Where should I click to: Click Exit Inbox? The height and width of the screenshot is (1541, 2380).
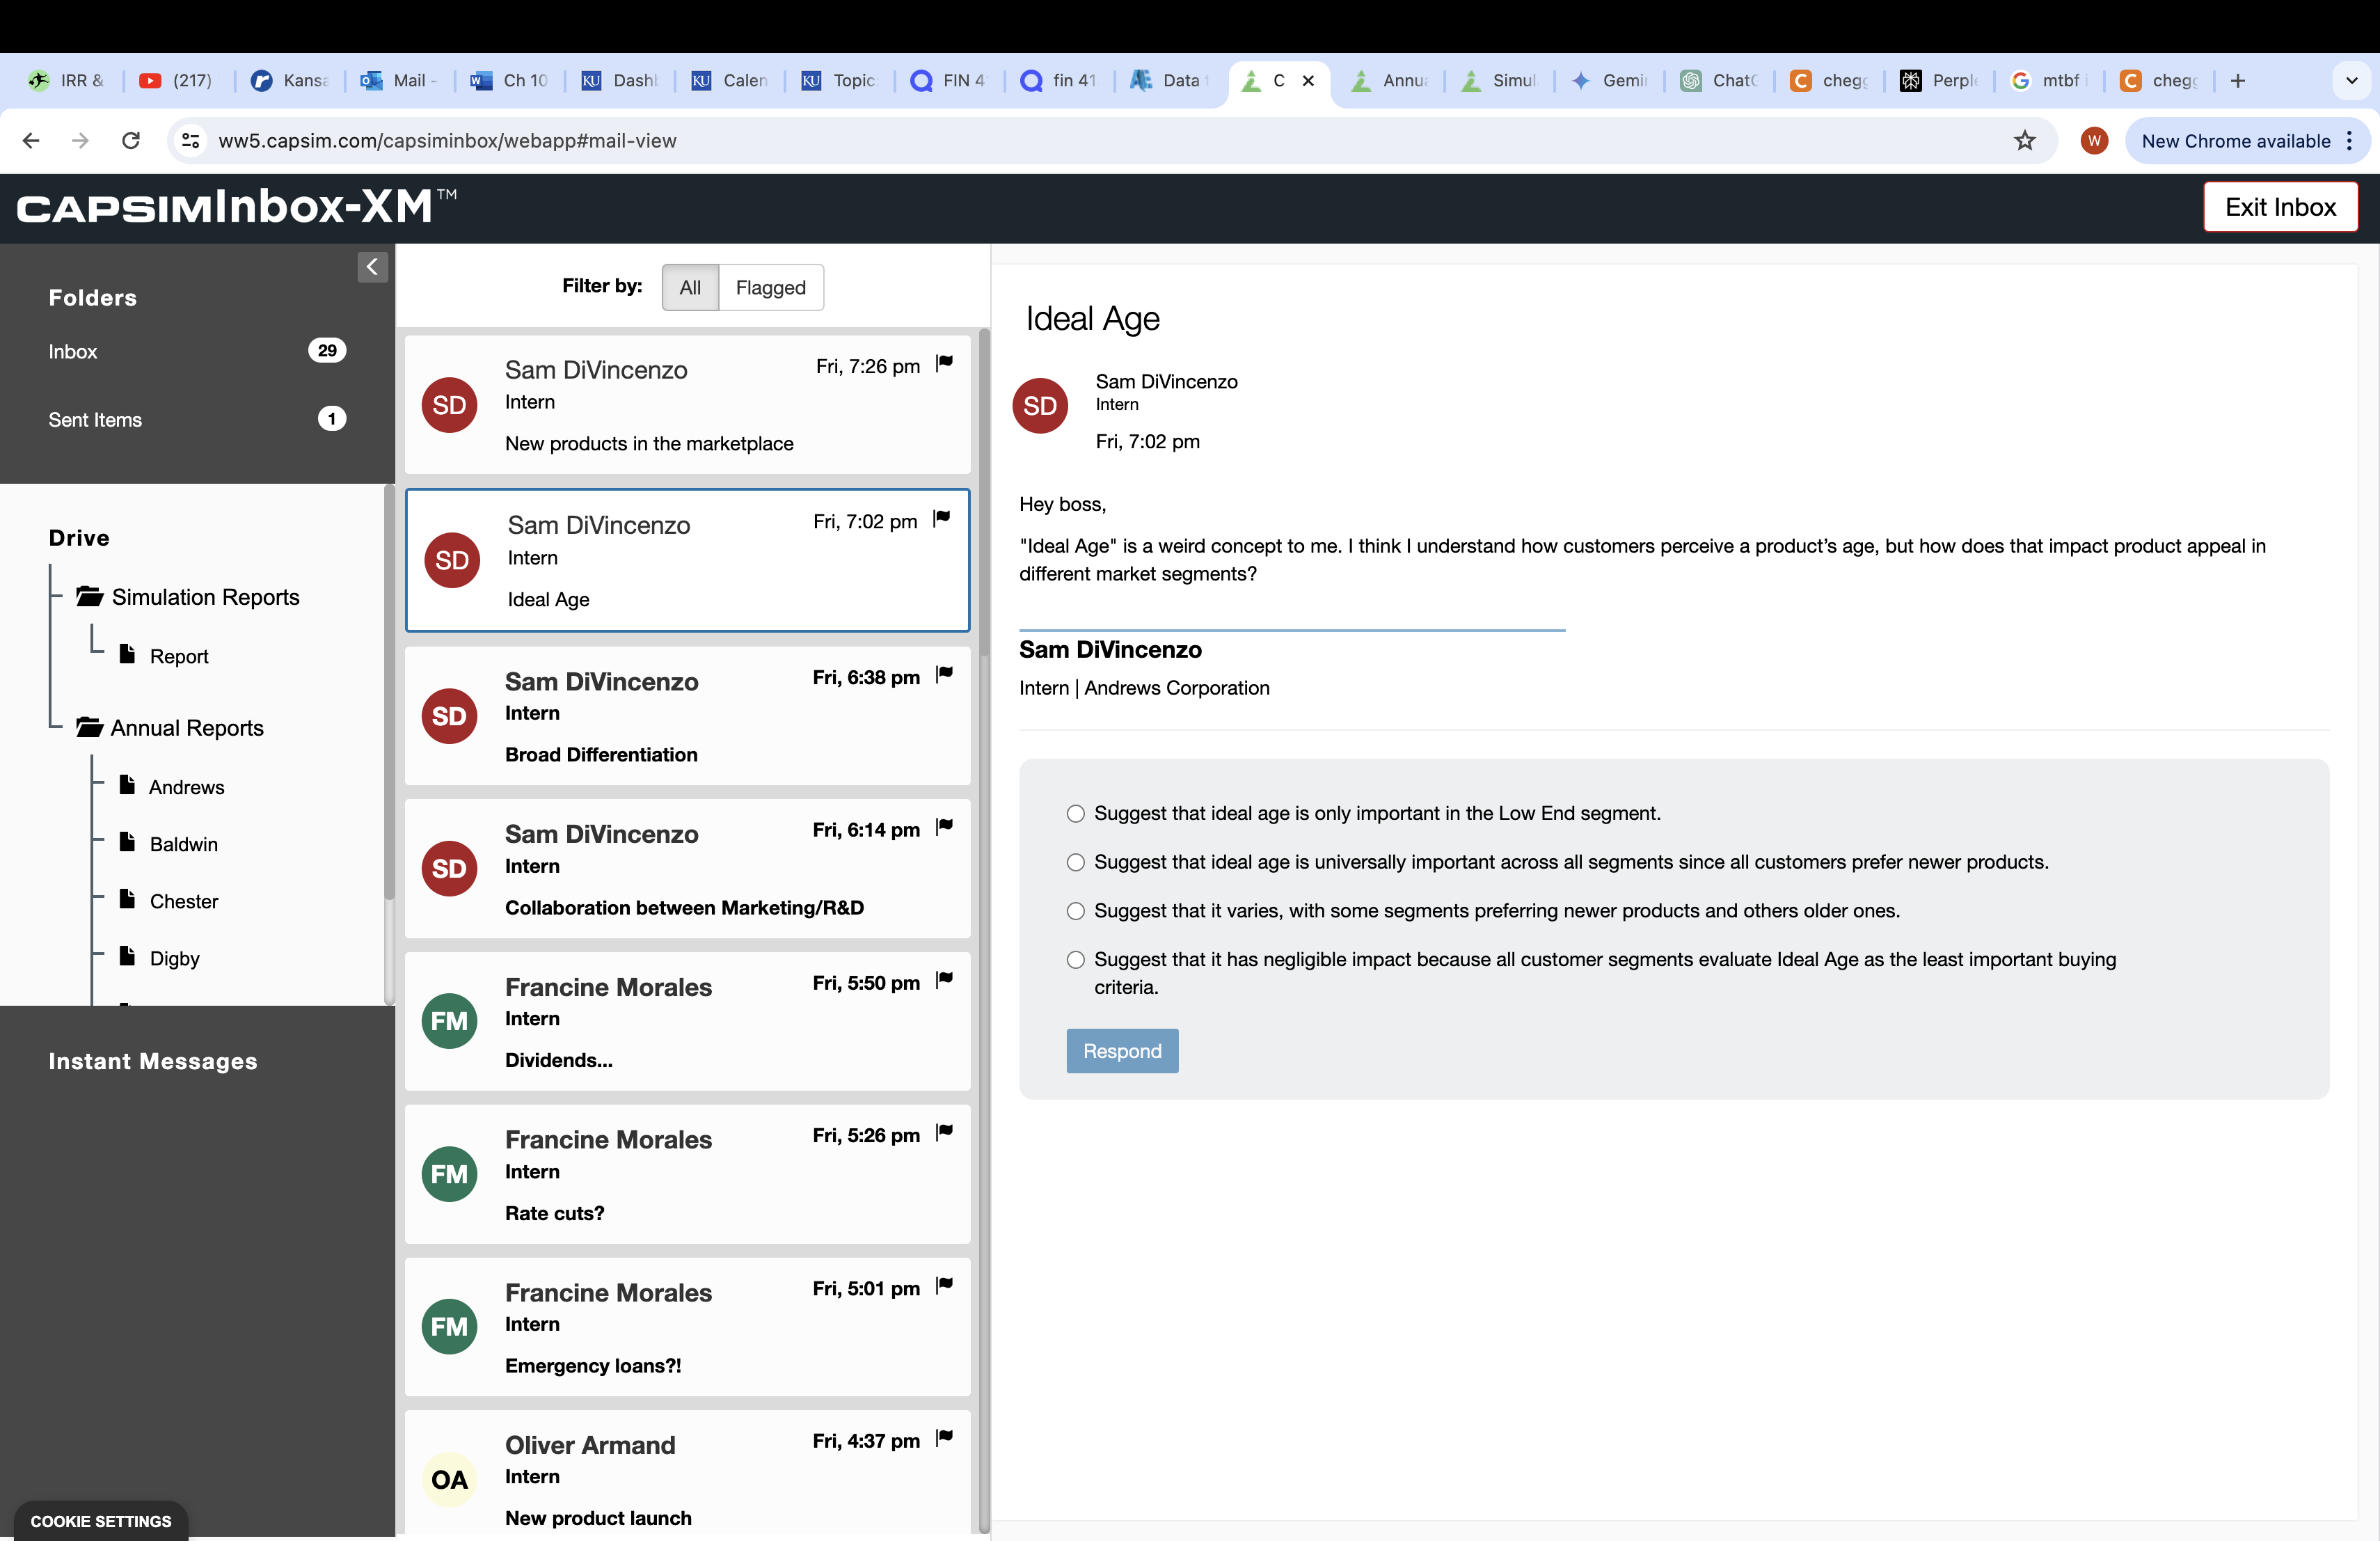point(2280,207)
